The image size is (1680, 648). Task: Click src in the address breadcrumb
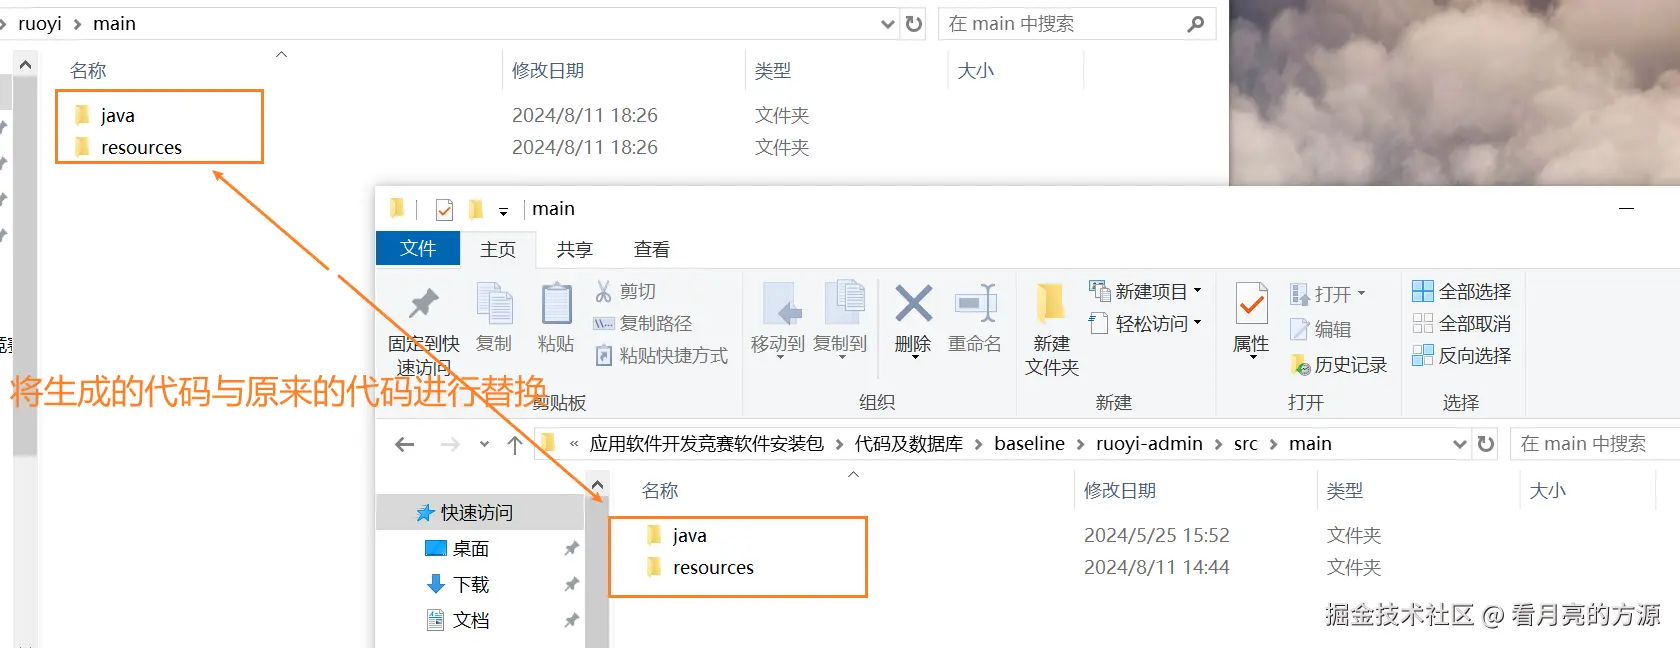tap(1245, 443)
